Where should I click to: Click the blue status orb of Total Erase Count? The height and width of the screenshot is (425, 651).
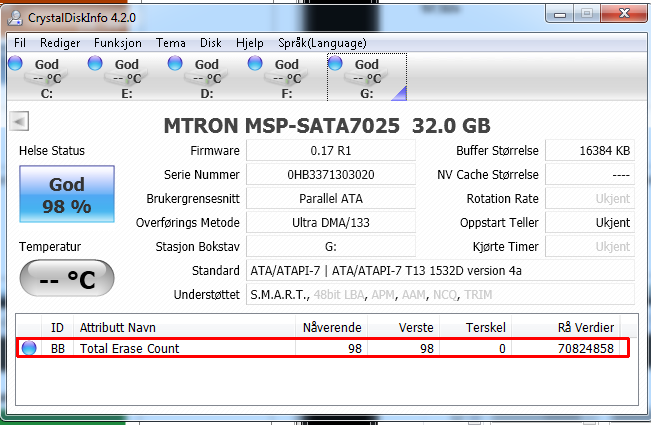coord(29,348)
